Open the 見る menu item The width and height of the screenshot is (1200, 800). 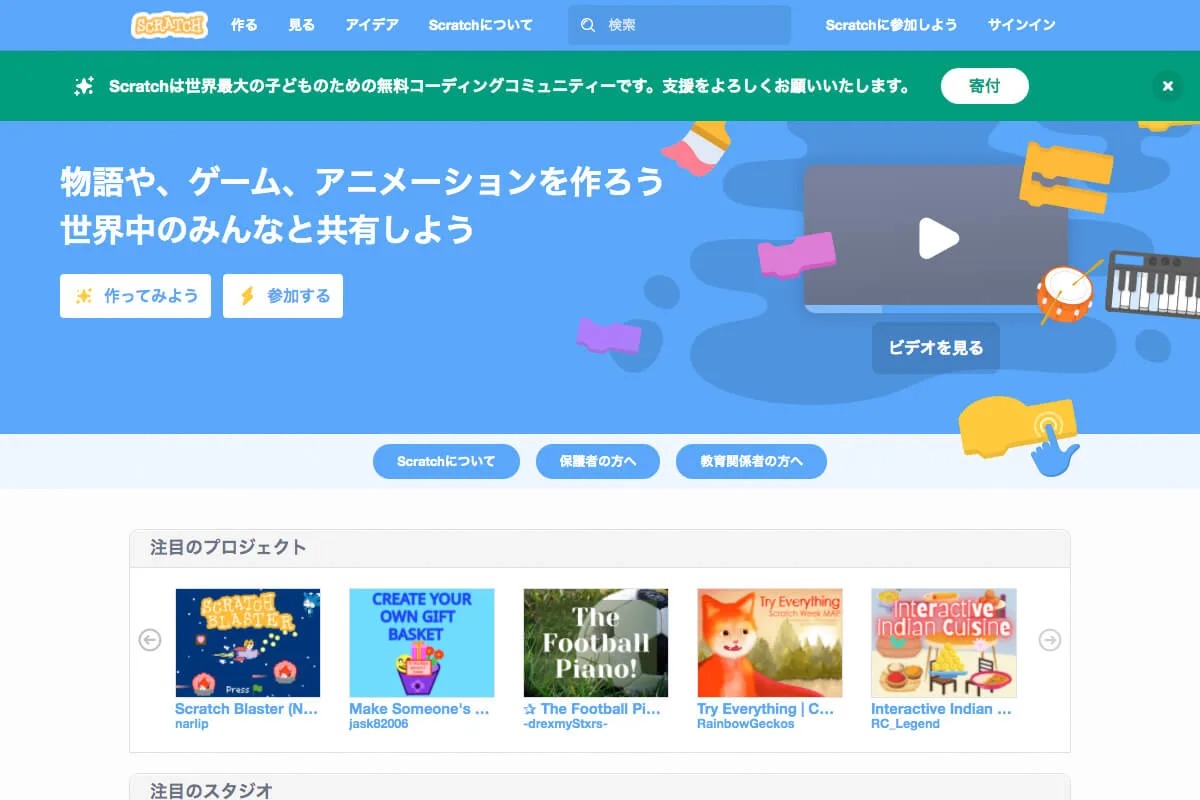pyautogui.click(x=301, y=25)
